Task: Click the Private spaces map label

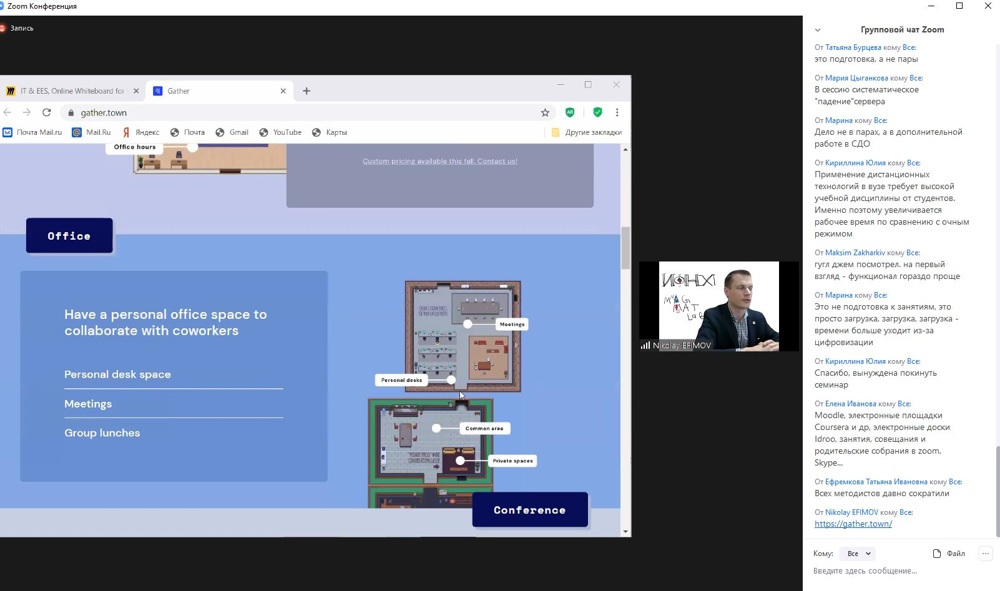Action: tap(513, 460)
